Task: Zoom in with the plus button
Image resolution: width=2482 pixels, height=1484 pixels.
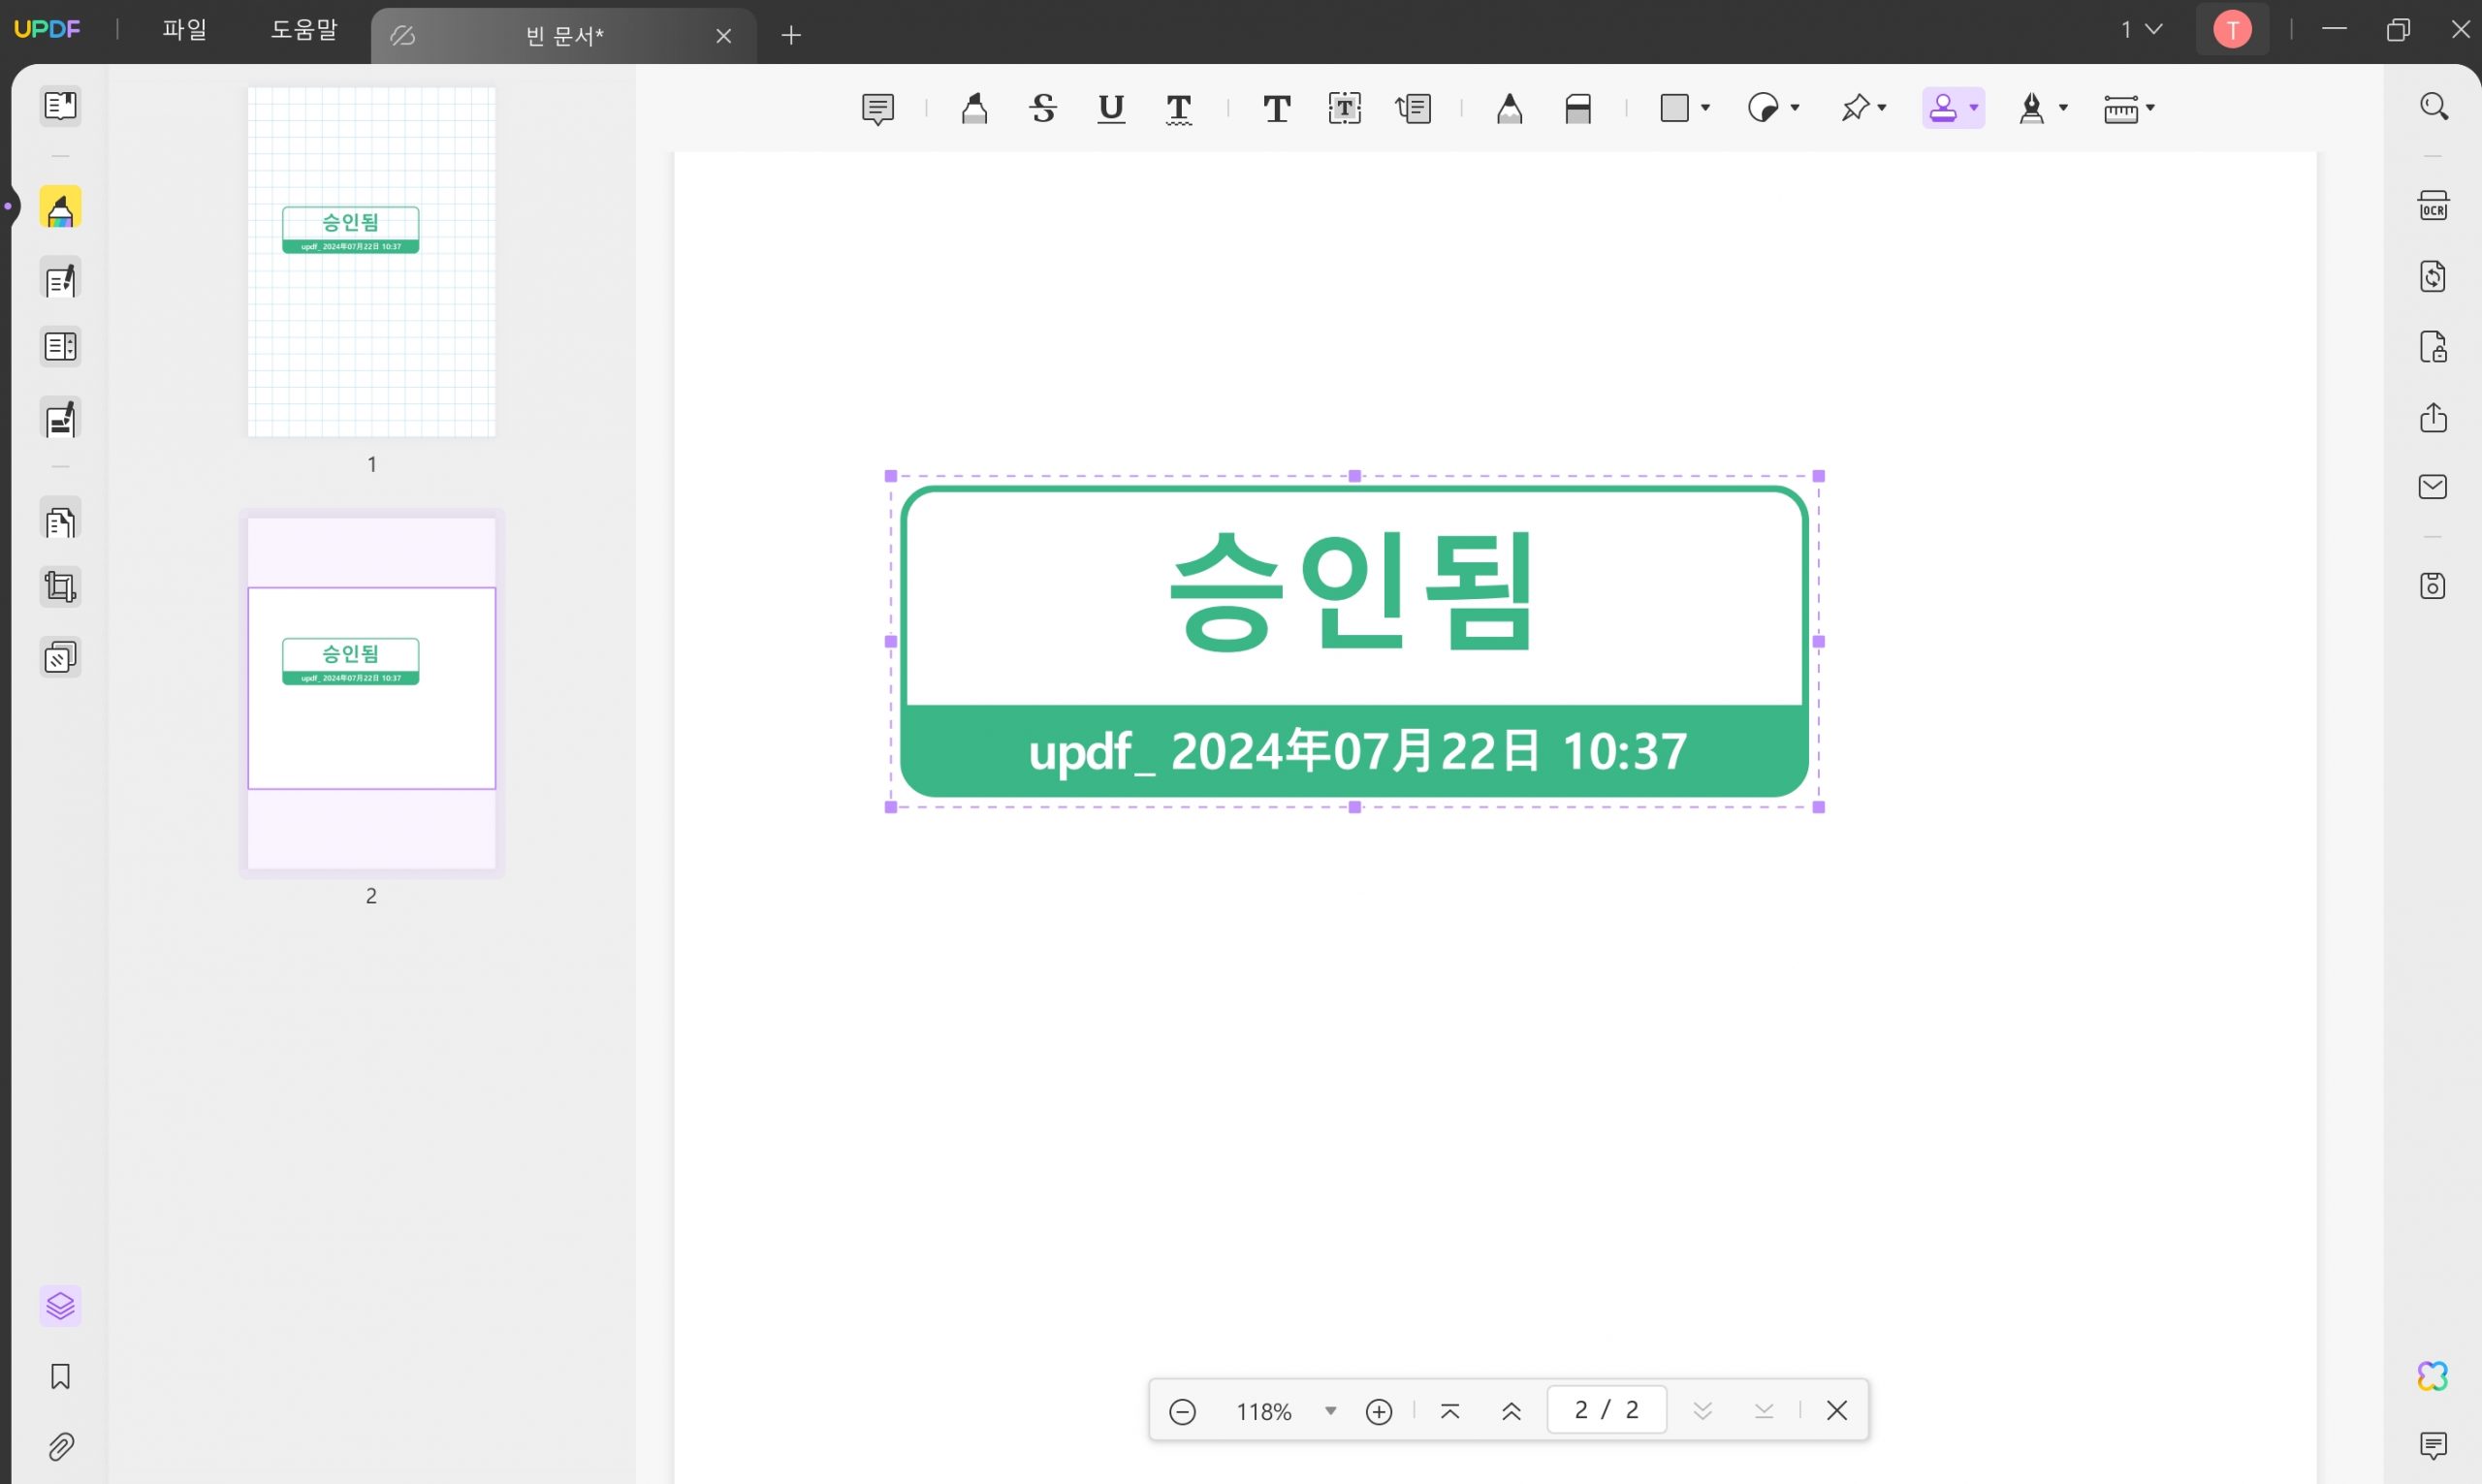Action: pos(1379,1411)
